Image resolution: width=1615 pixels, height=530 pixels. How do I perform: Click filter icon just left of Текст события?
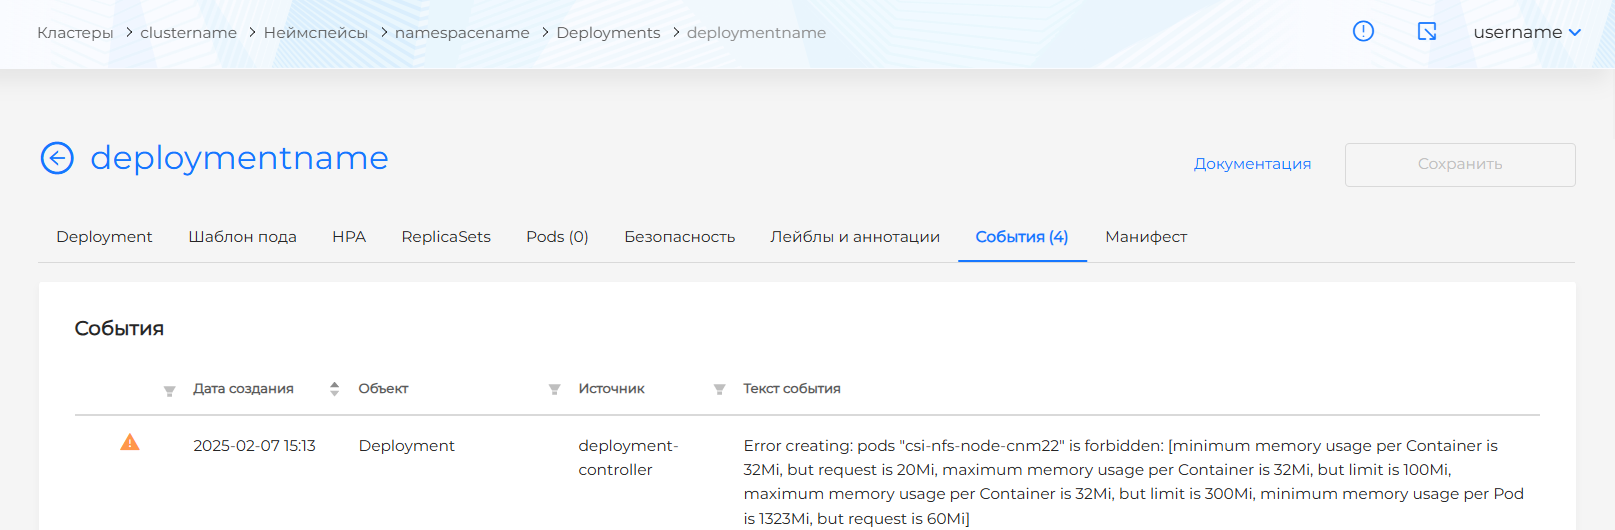719,390
